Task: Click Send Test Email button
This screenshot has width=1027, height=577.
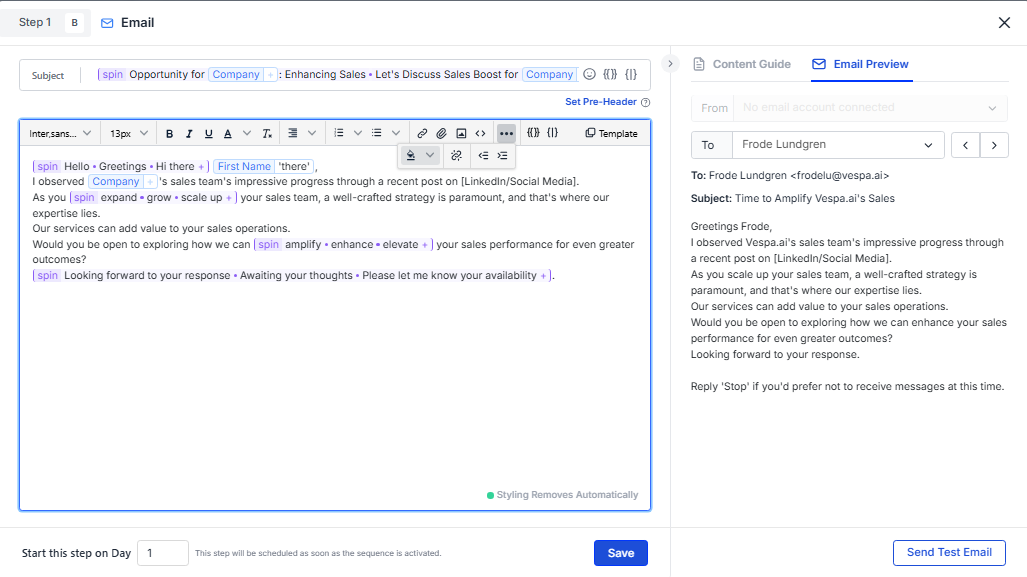Action: [x=949, y=553]
